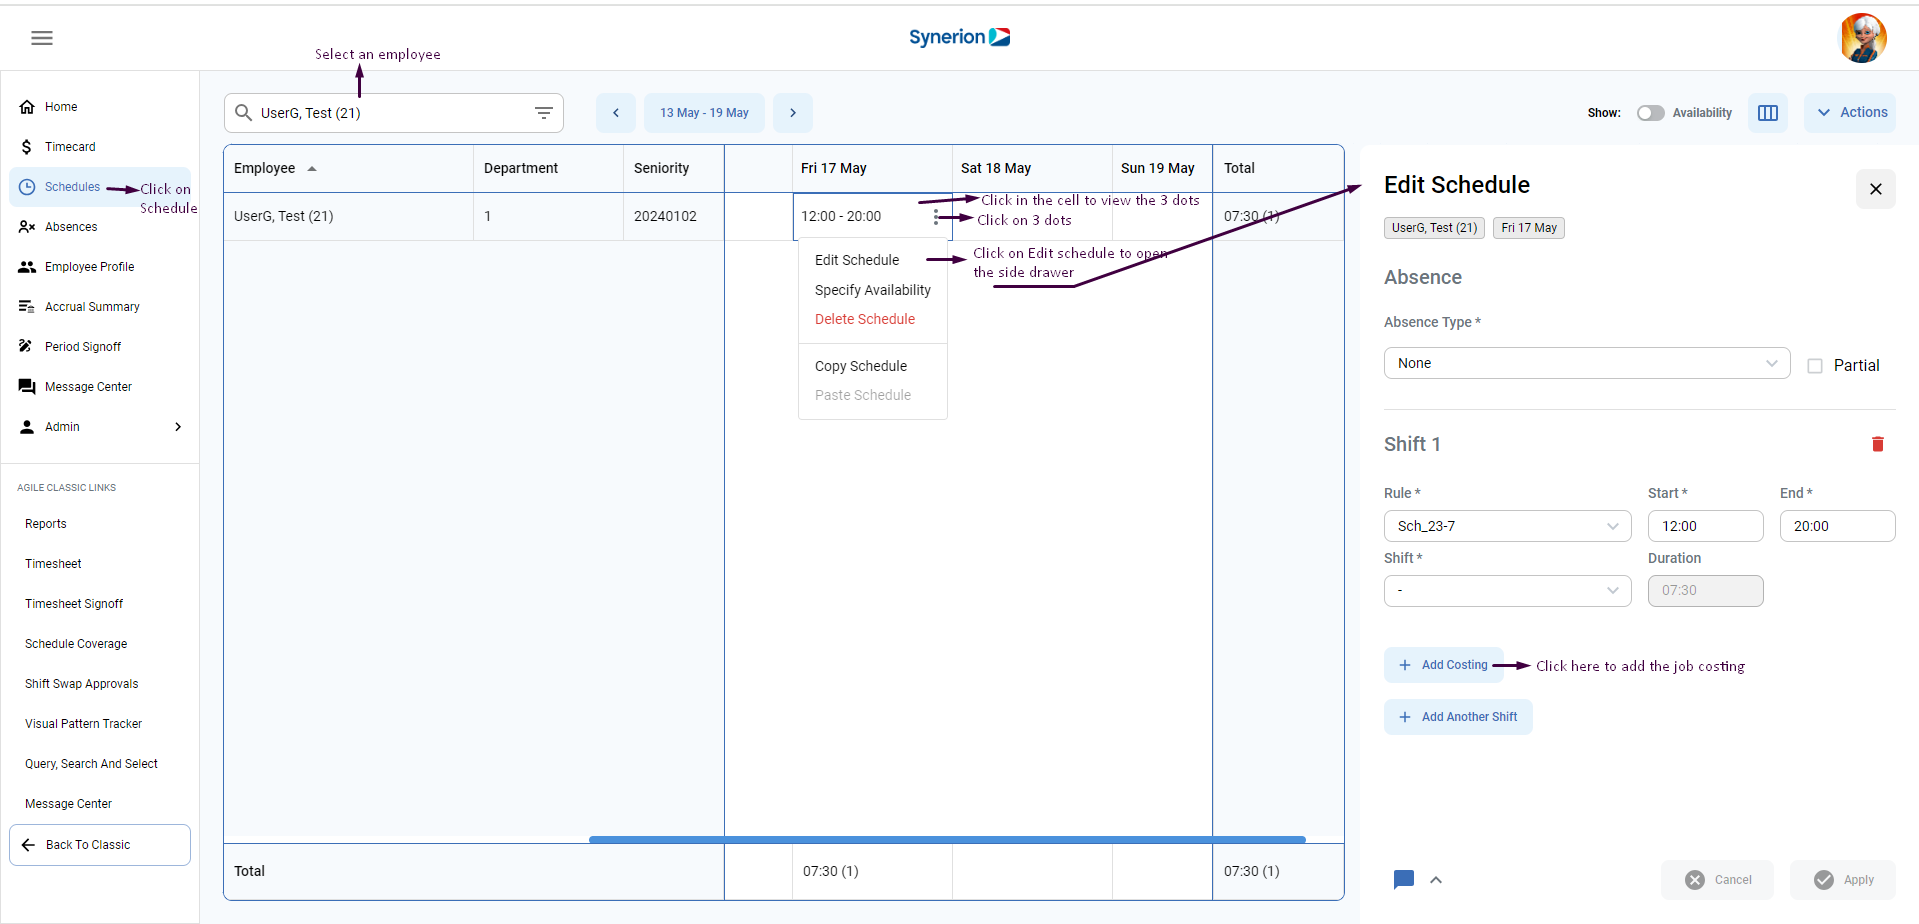This screenshot has height=924, width=1919.
Task: Open the hamburger navigation menu
Action: click(42, 38)
